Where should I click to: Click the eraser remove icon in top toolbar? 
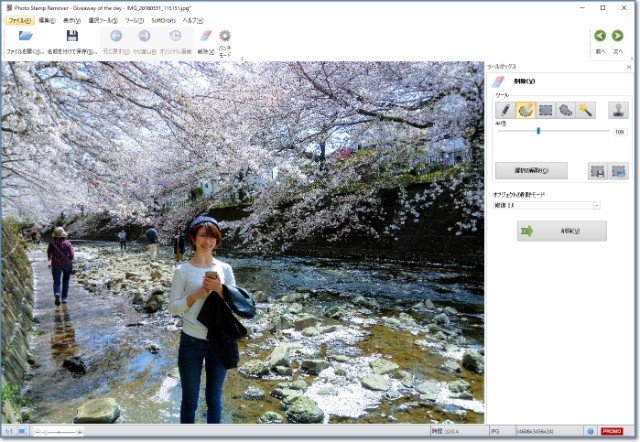point(206,37)
